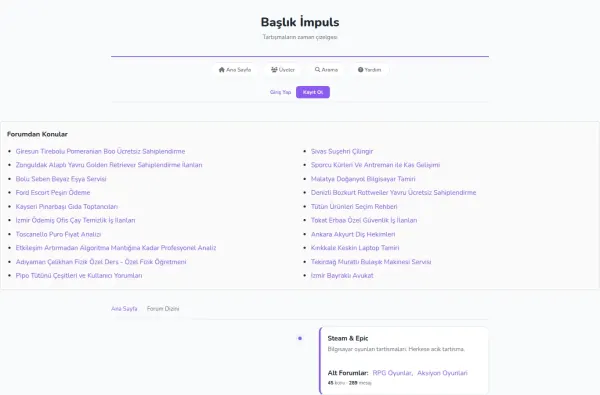Viewport: 600px width, 395px height.
Task: Open the Üyeler nav label
Action: point(287,70)
